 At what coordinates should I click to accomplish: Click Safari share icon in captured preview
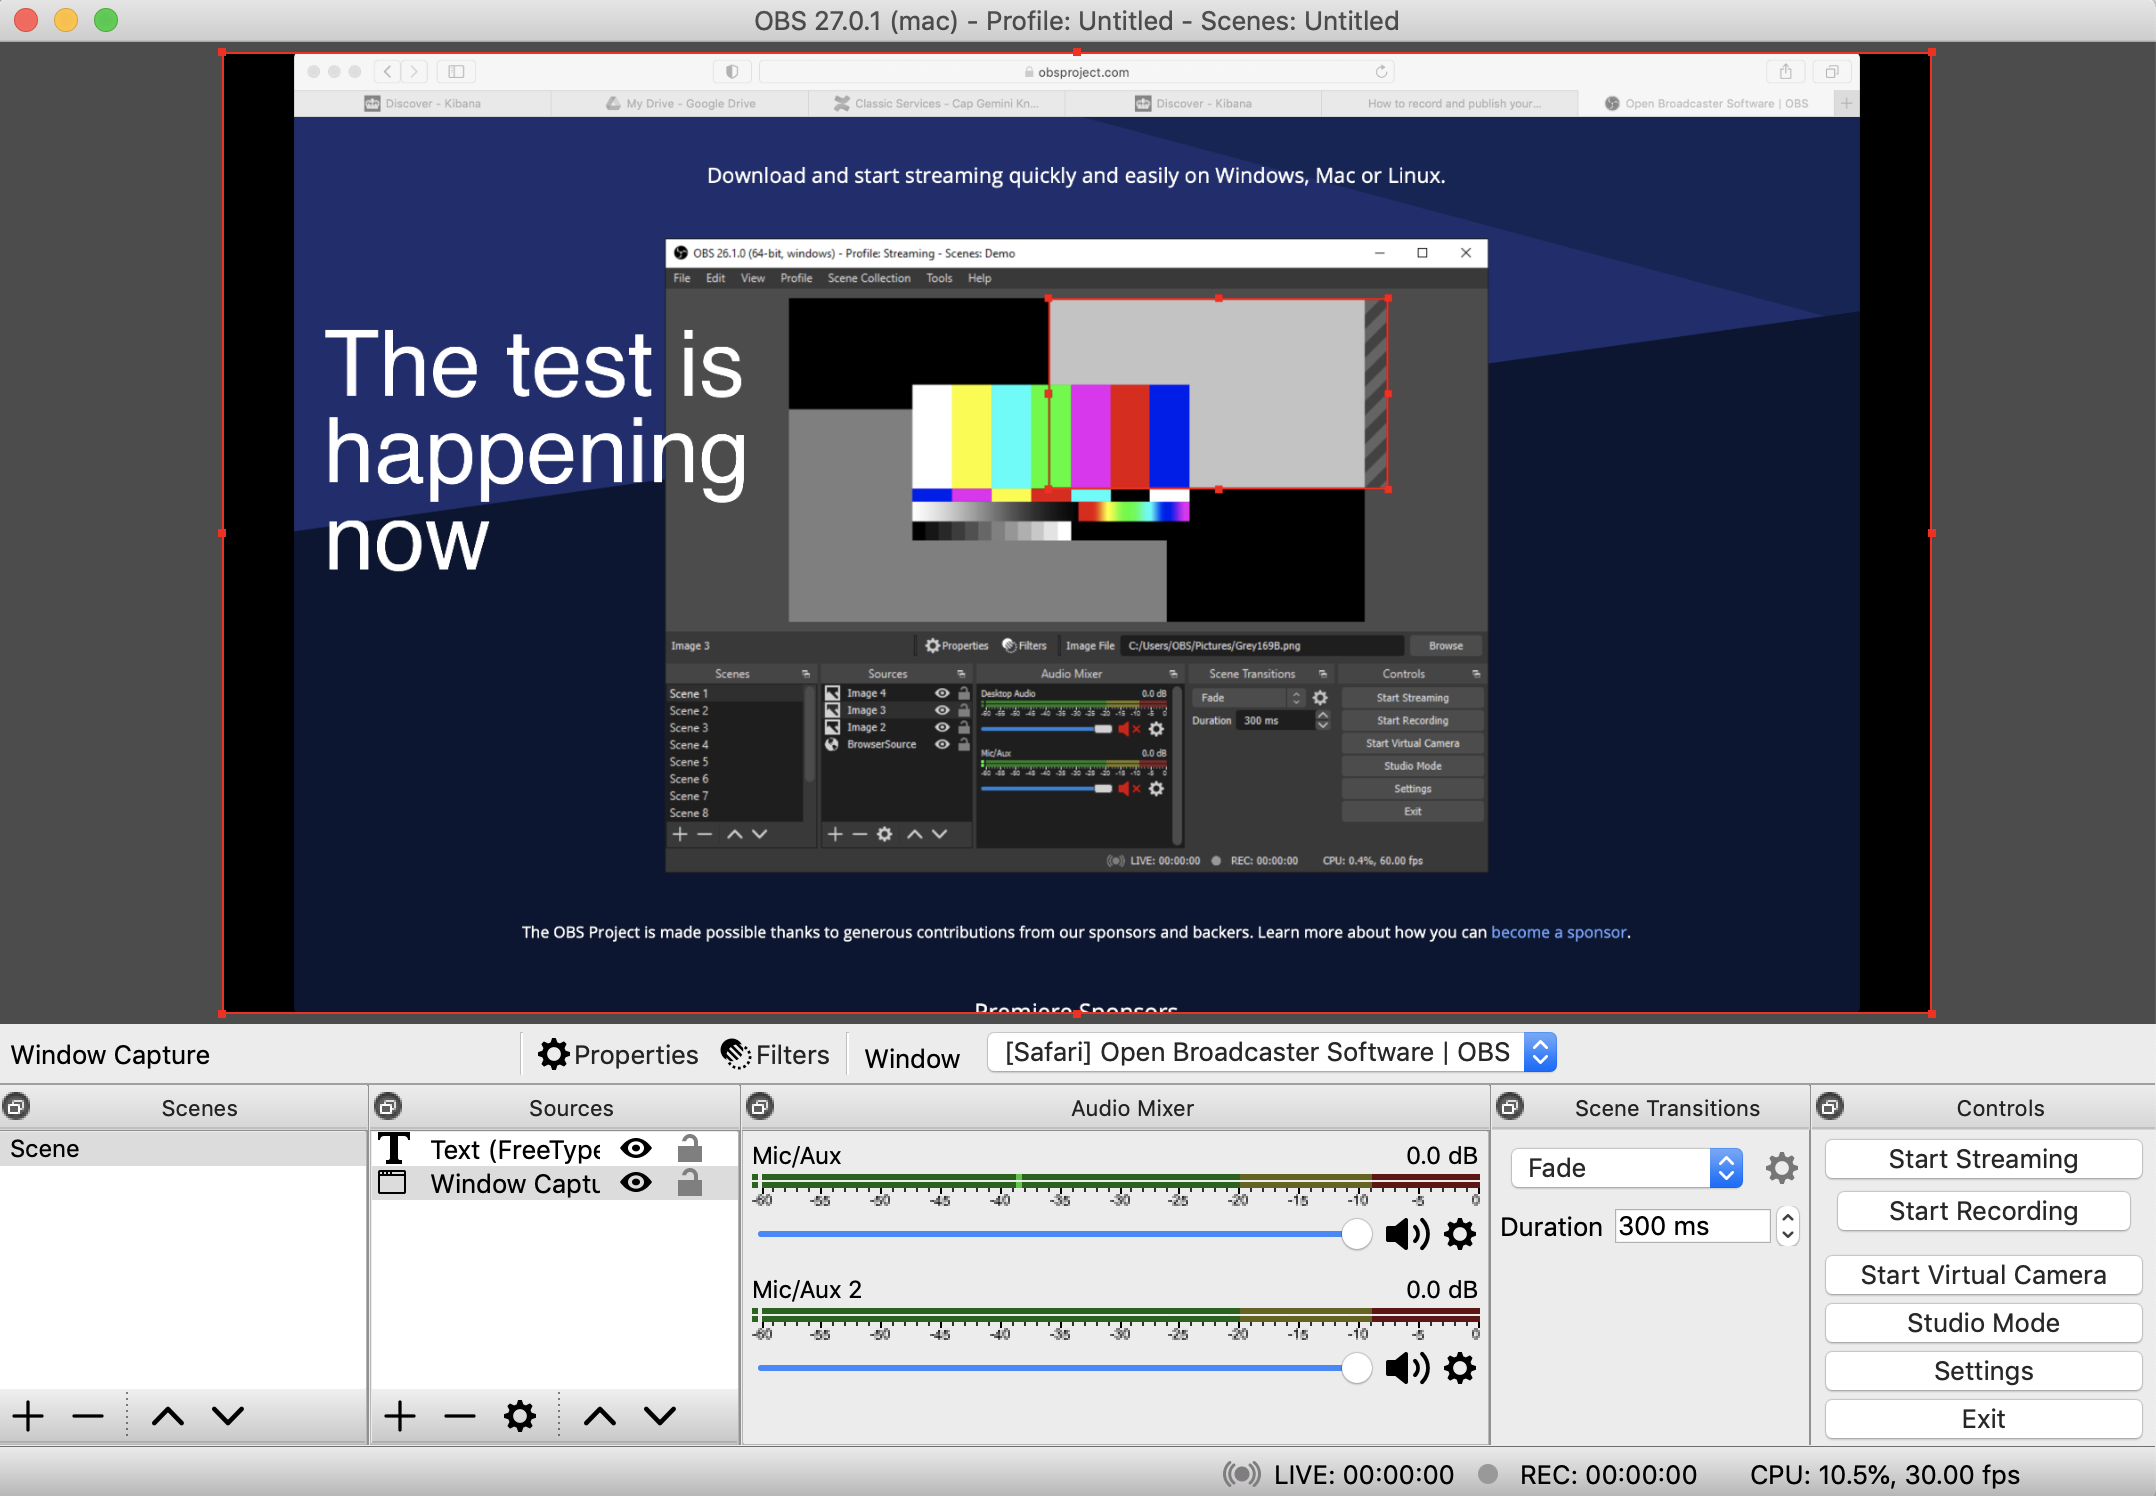[1785, 72]
